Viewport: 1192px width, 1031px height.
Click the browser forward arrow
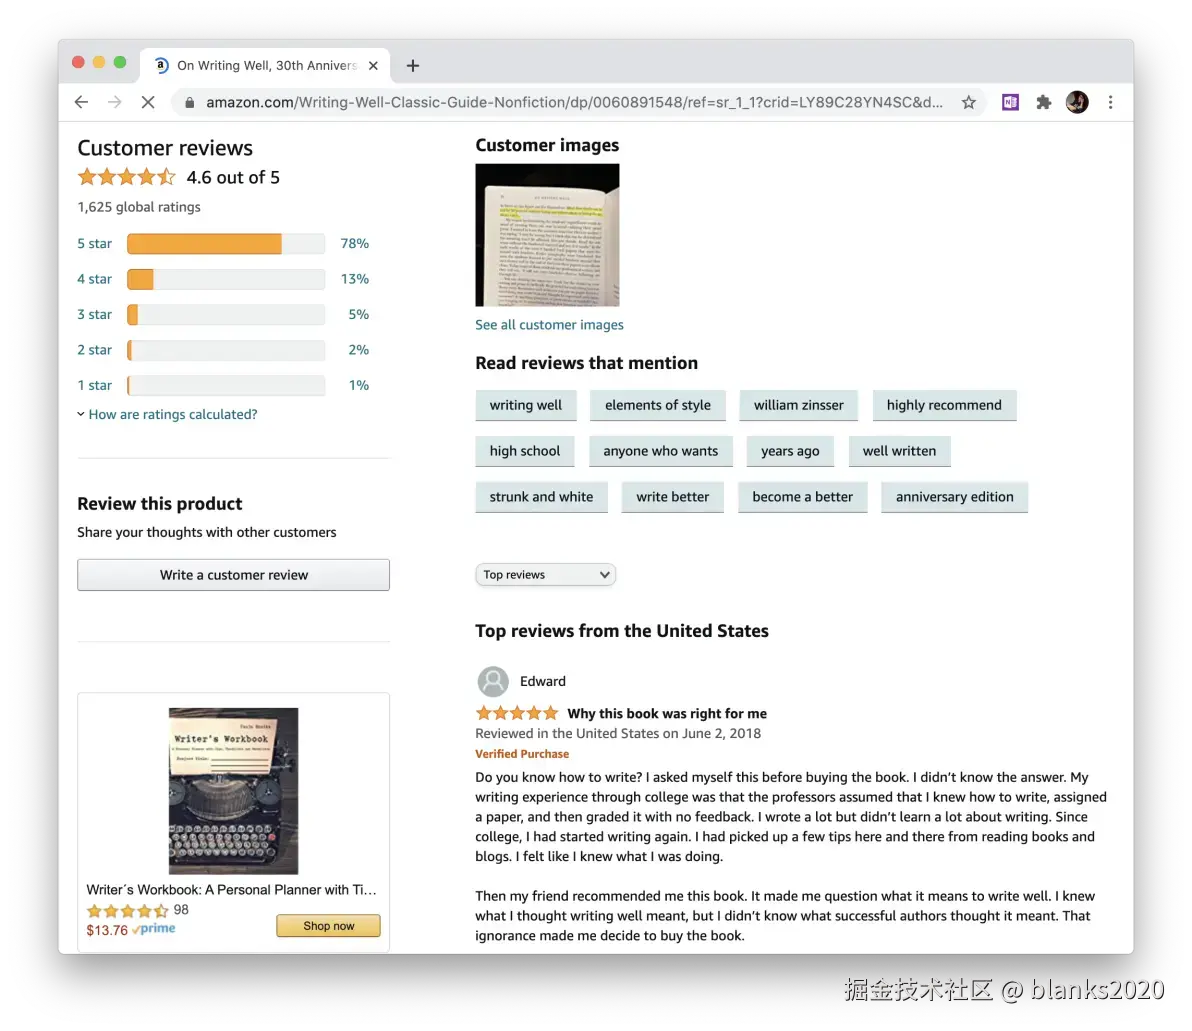[x=114, y=102]
